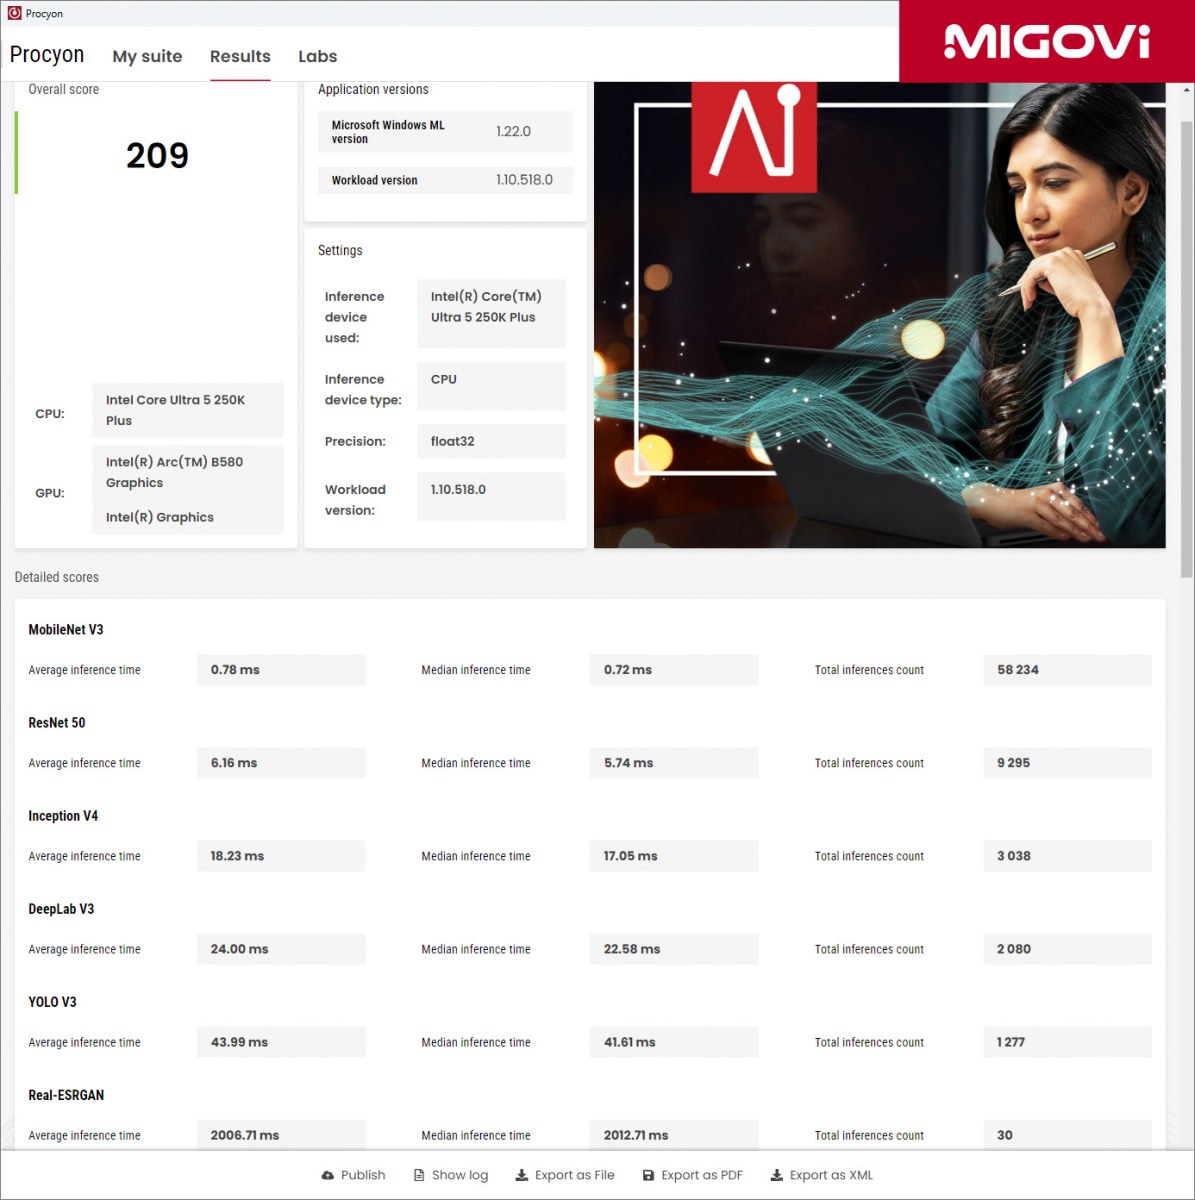1195x1200 pixels.
Task: Click DeepLab V3 average time 24.00 ms
Action: pos(281,949)
